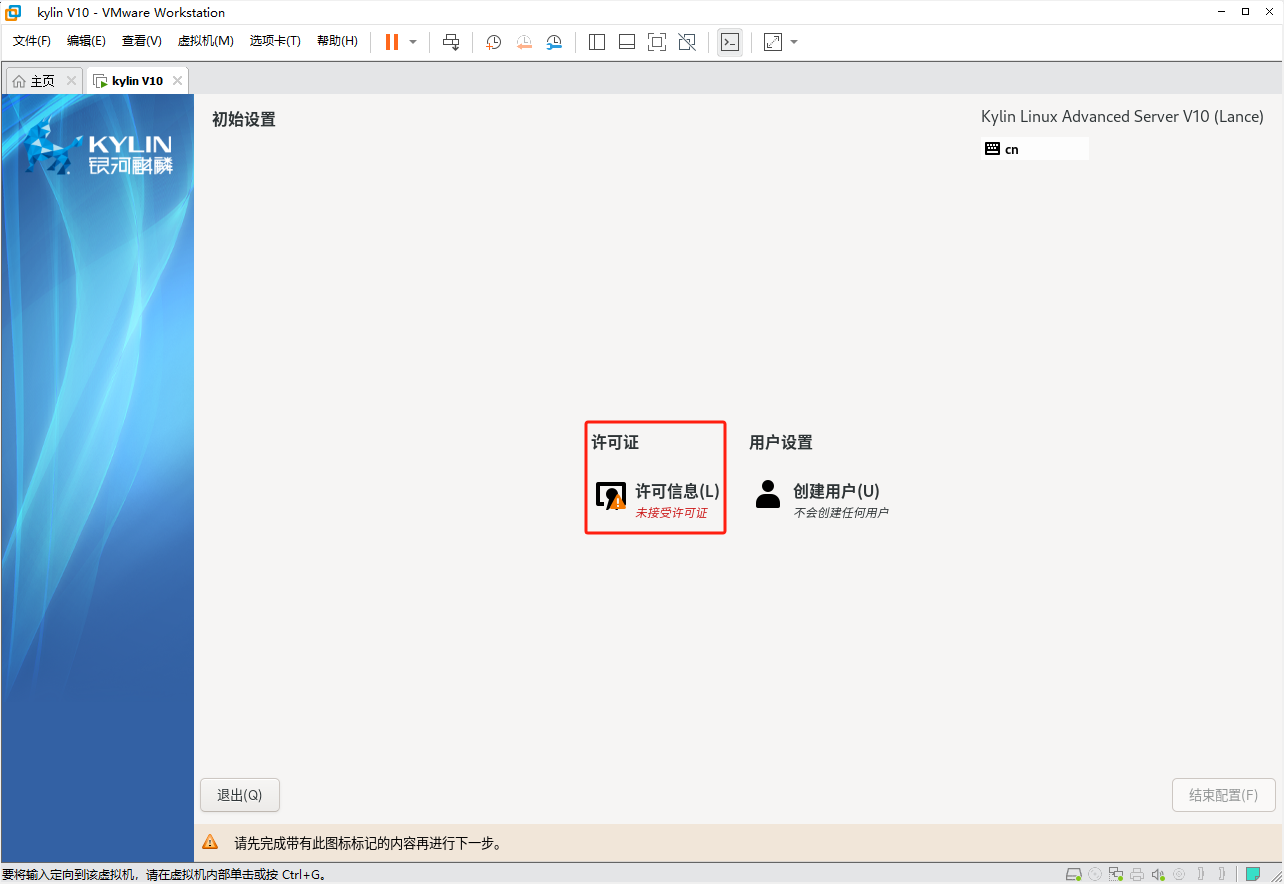Click the Kylin Linux Advanced Server V10 text
Image resolution: width=1284 pixels, height=884 pixels.
[x=1122, y=117]
